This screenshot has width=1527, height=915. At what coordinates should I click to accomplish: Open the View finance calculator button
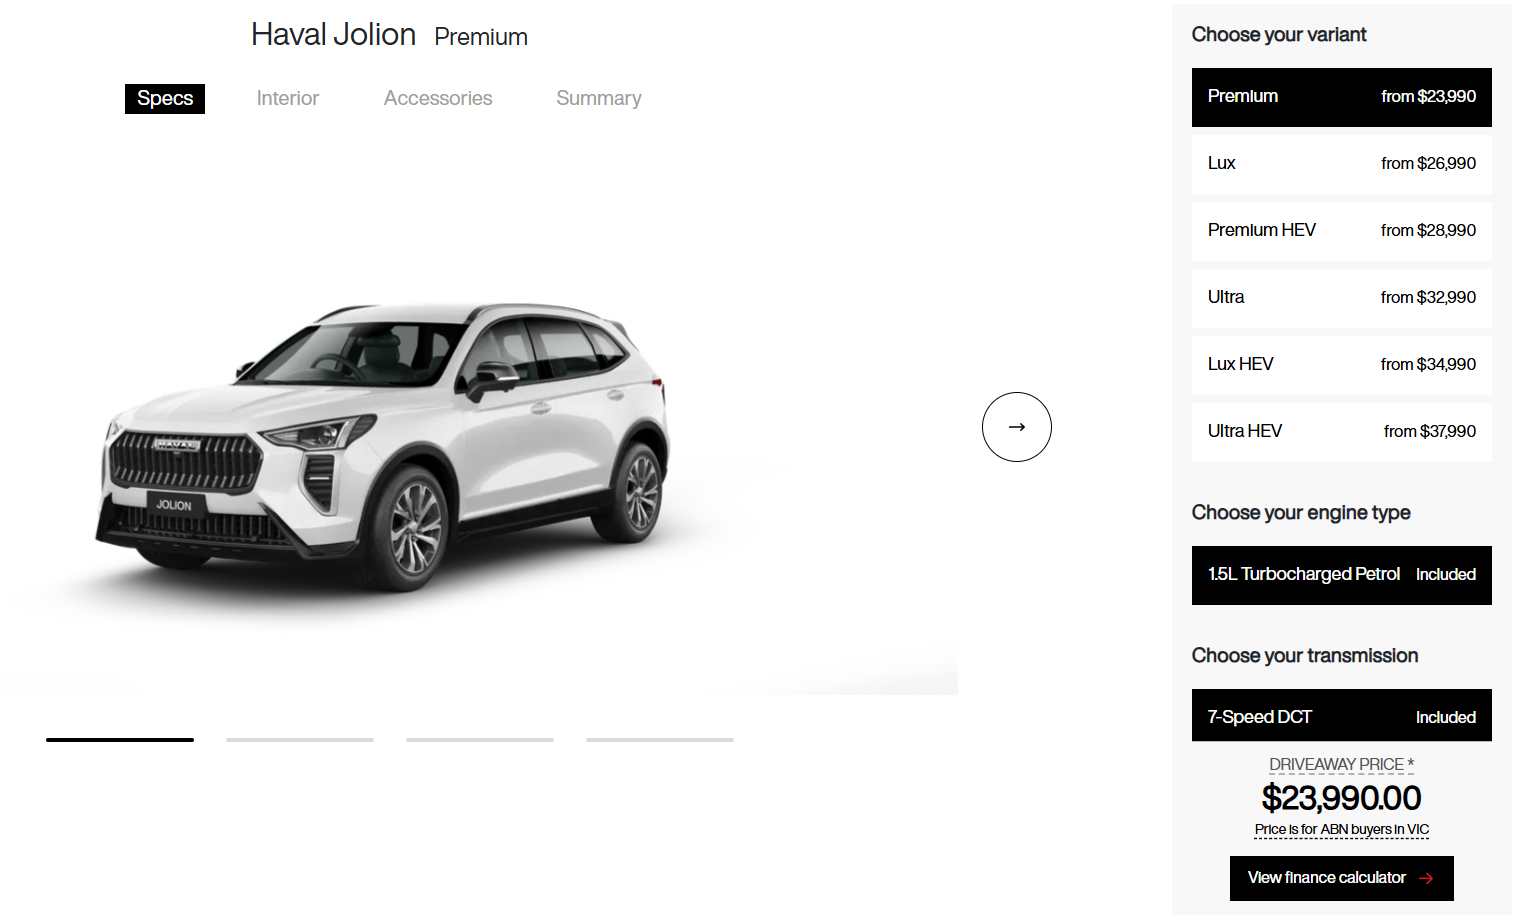1341,878
